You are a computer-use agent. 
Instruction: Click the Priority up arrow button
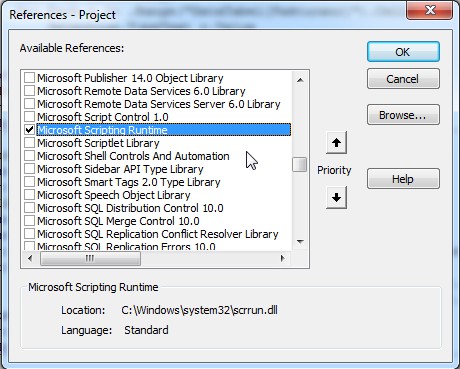point(336,143)
